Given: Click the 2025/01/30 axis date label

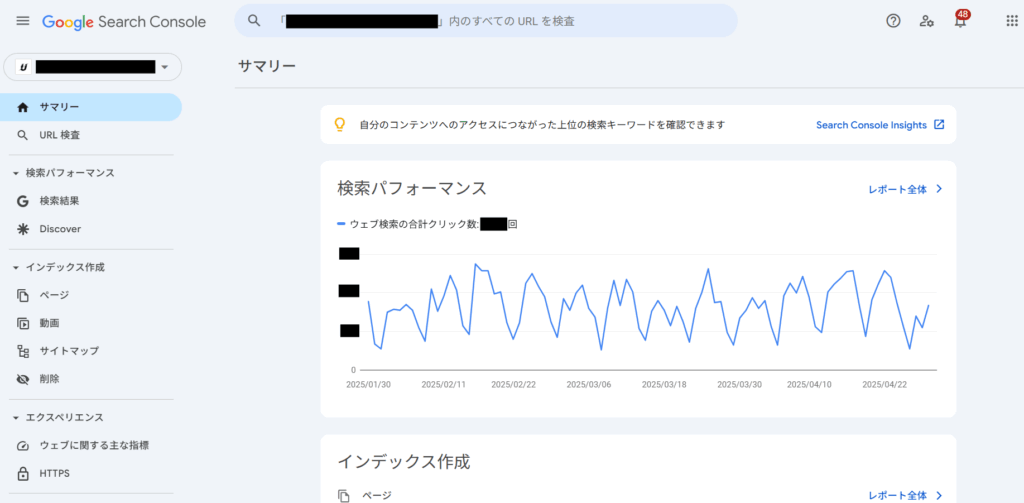Looking at the screenshot, I should tap(368, 385).
